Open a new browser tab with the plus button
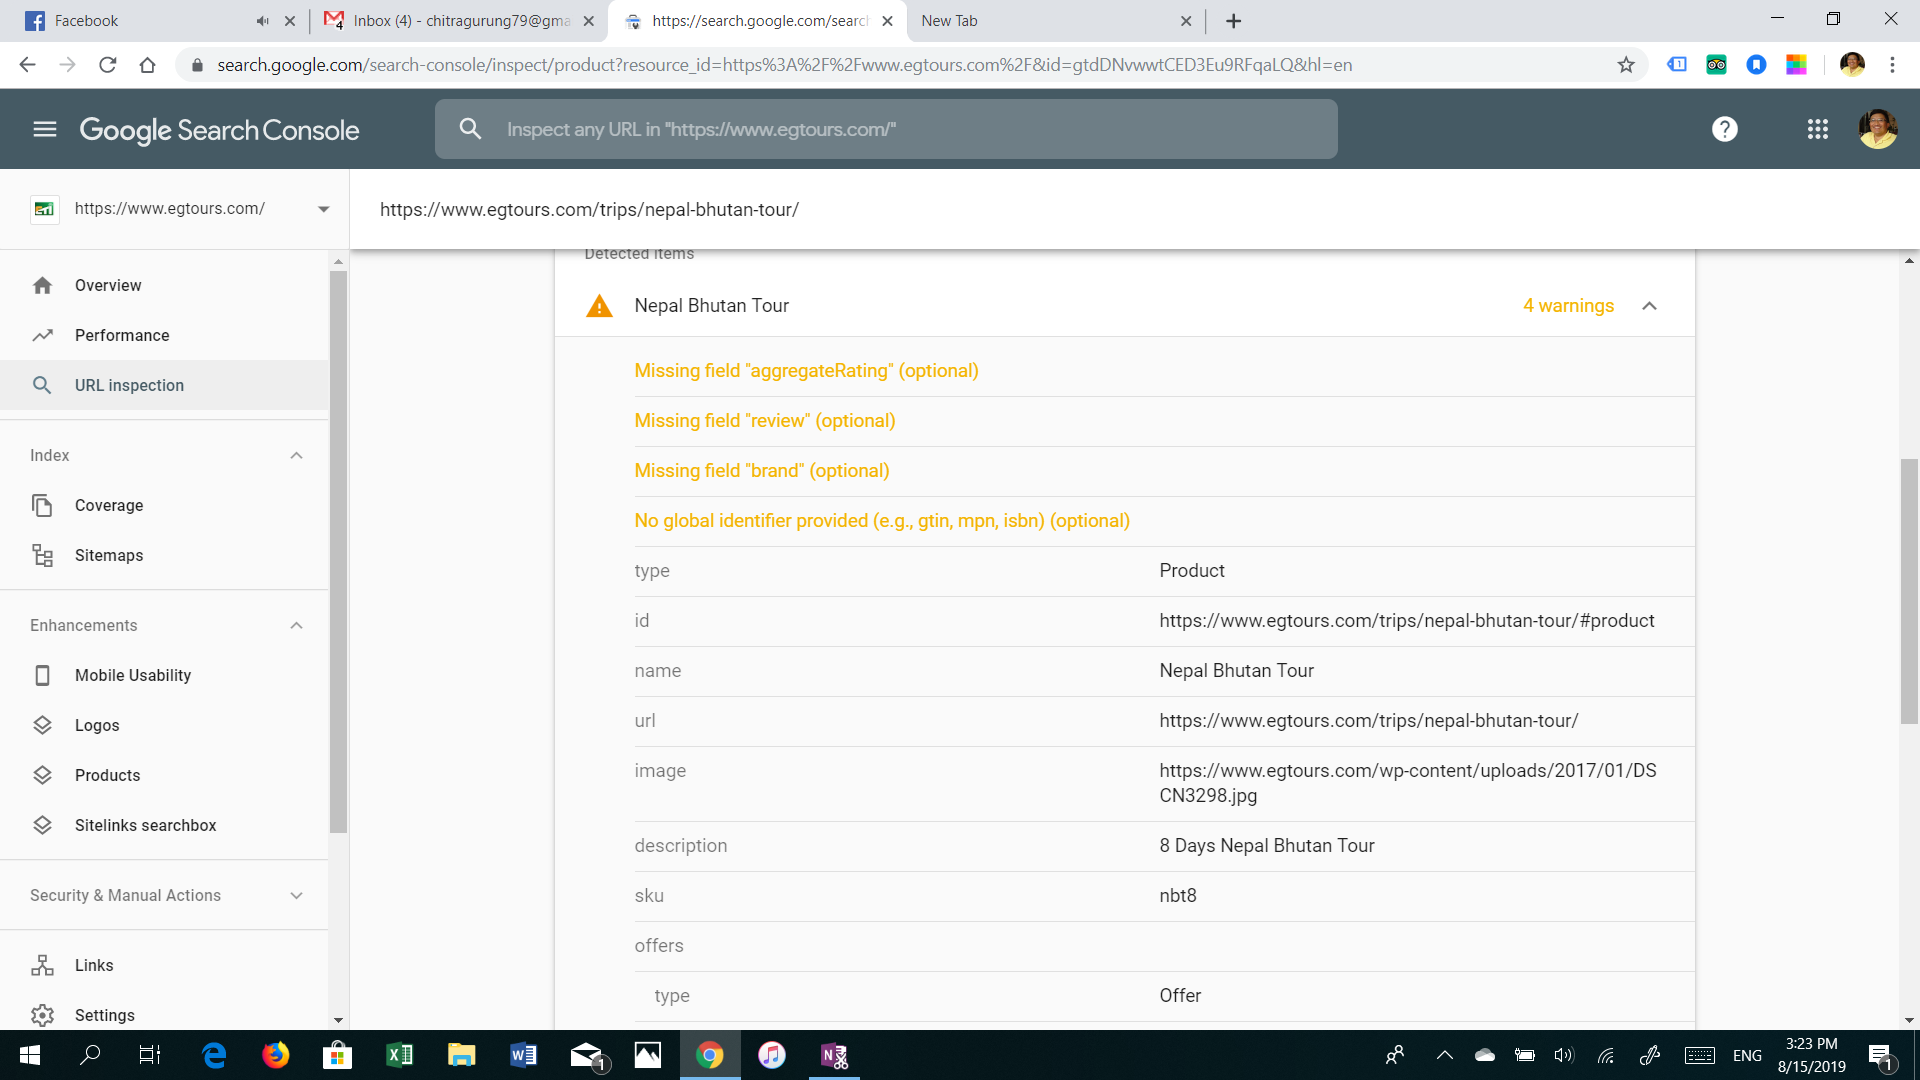This screenshot has width=1920, height=1080. [x=1233, y=21]
